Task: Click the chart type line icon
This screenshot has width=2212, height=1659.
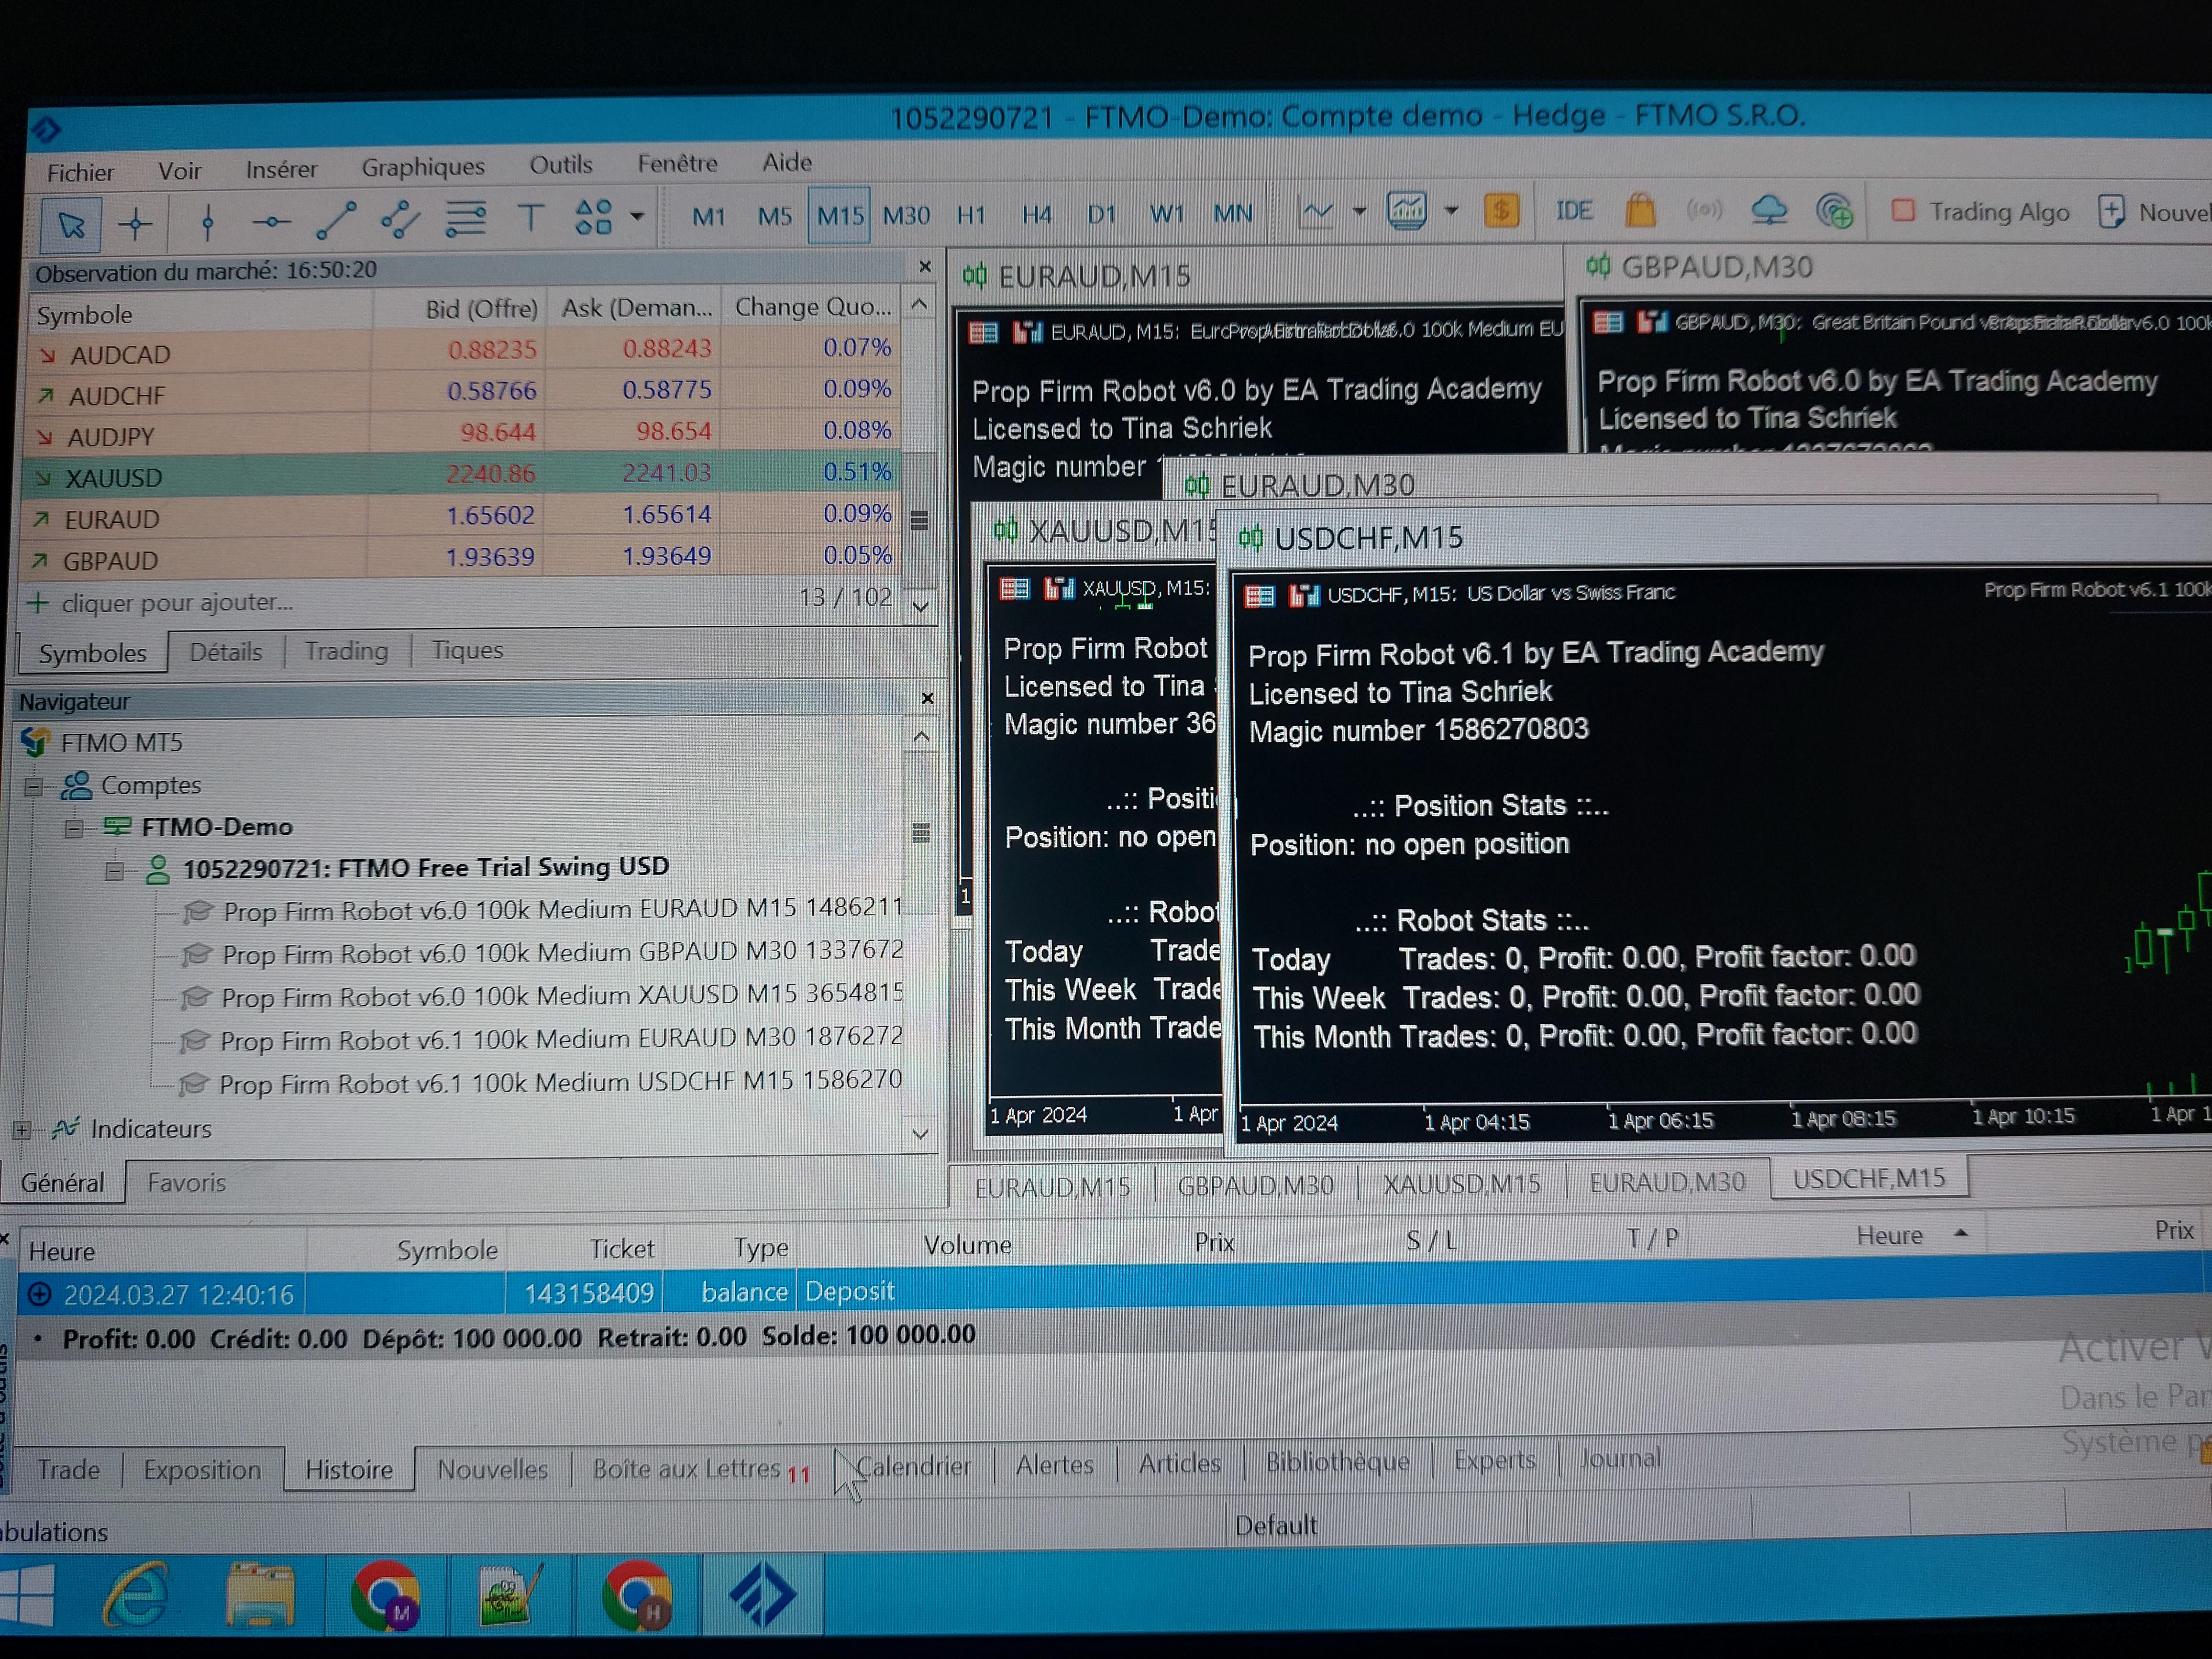Action: pos(1316,212)
